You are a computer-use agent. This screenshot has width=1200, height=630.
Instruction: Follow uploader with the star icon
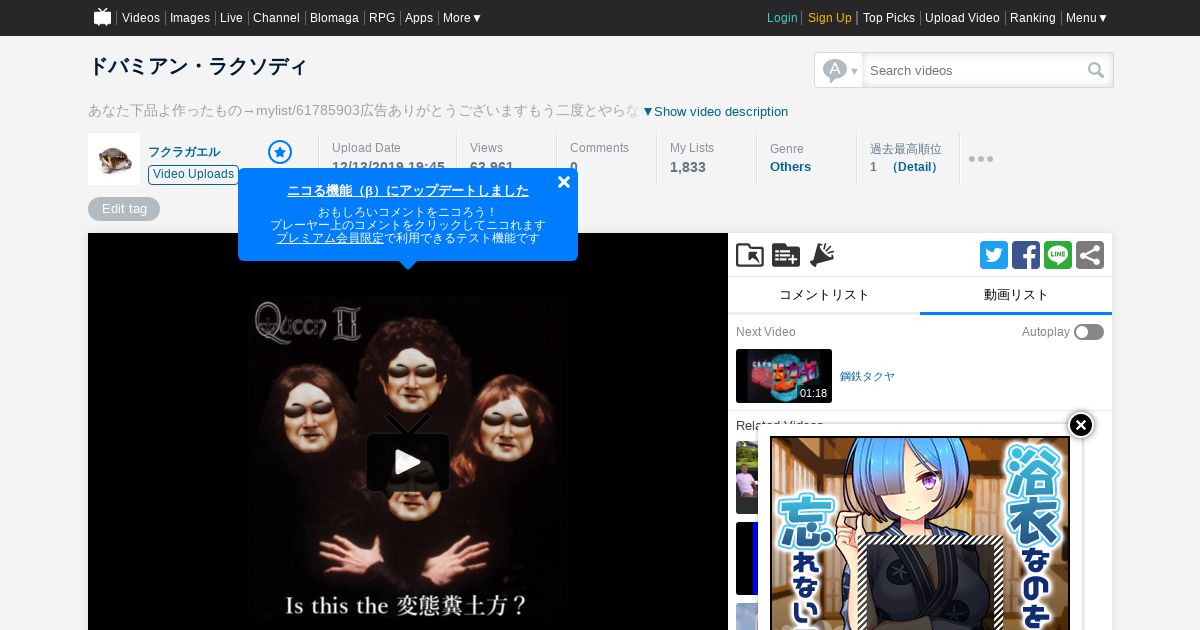(x=280, y=152)
